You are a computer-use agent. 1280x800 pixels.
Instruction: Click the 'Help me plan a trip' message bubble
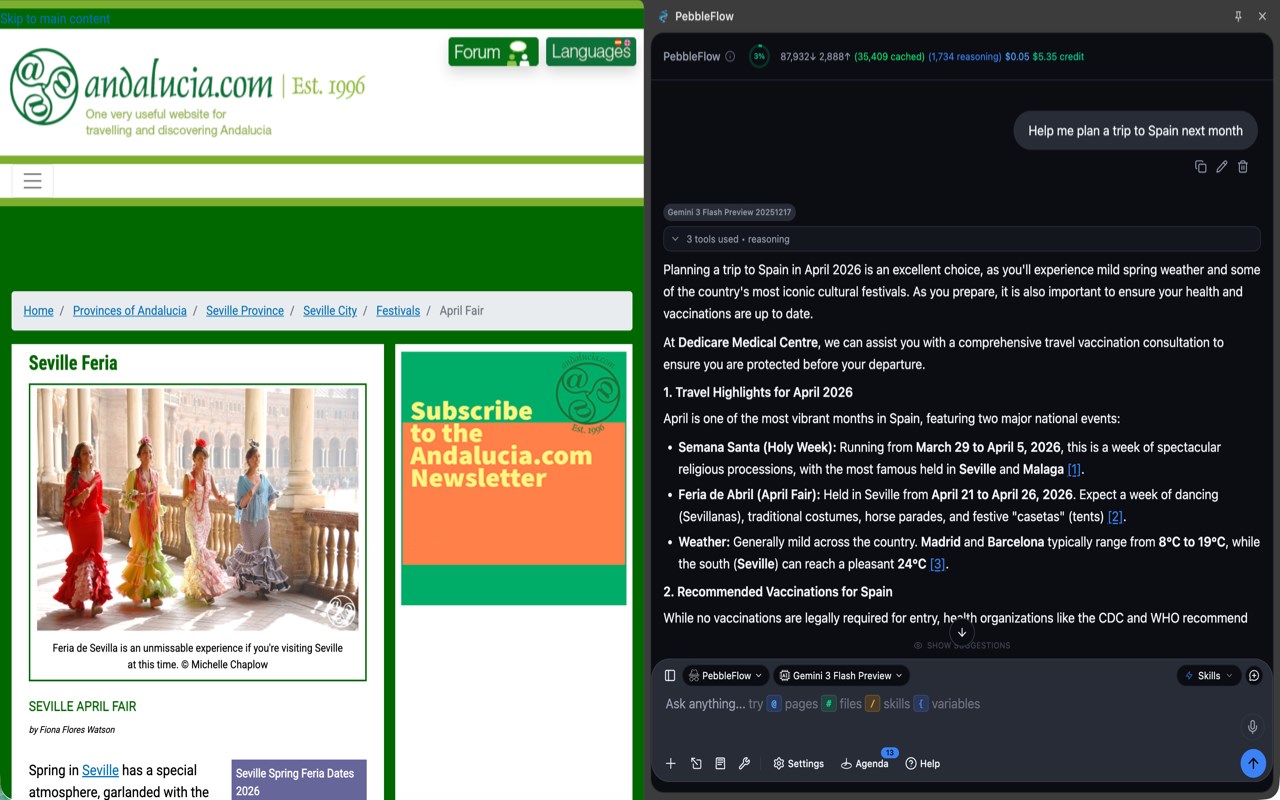(x=1135, y=131)
